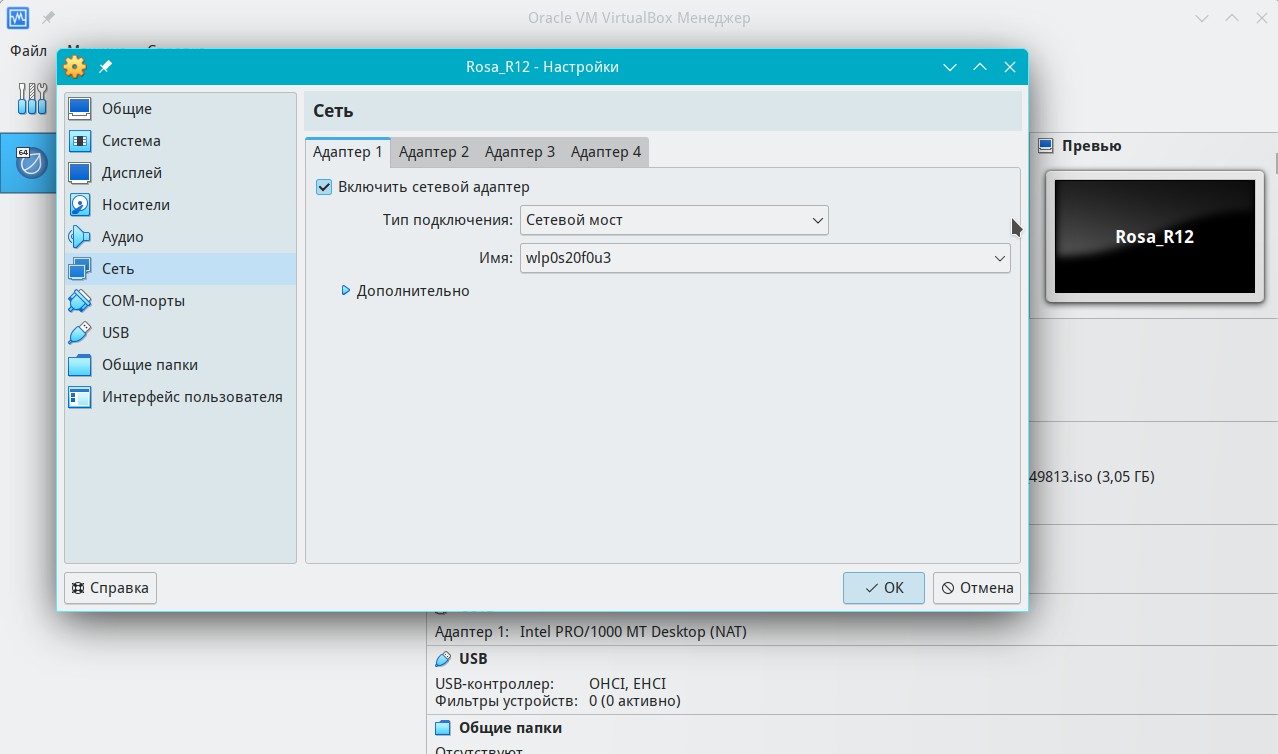Click the Справка button
The width and height of the screenshot is (1278, 754).
click(x=110, y=588)
